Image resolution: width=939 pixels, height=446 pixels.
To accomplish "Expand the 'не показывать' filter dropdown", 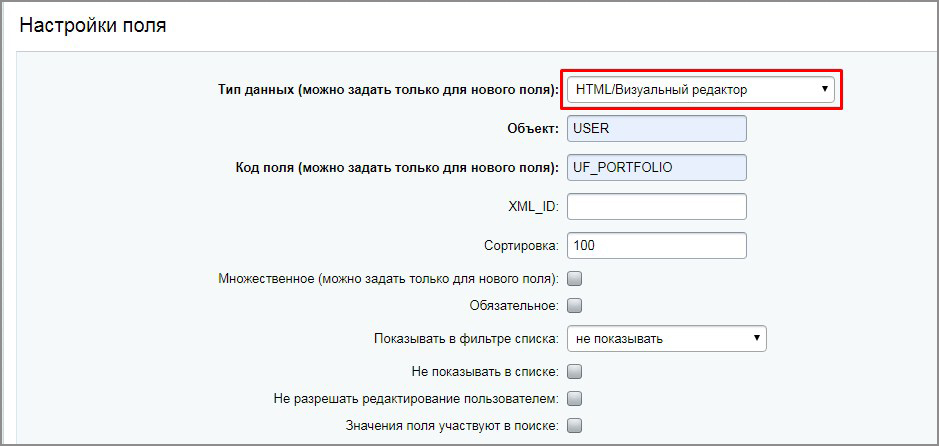I will click(666, 339).
